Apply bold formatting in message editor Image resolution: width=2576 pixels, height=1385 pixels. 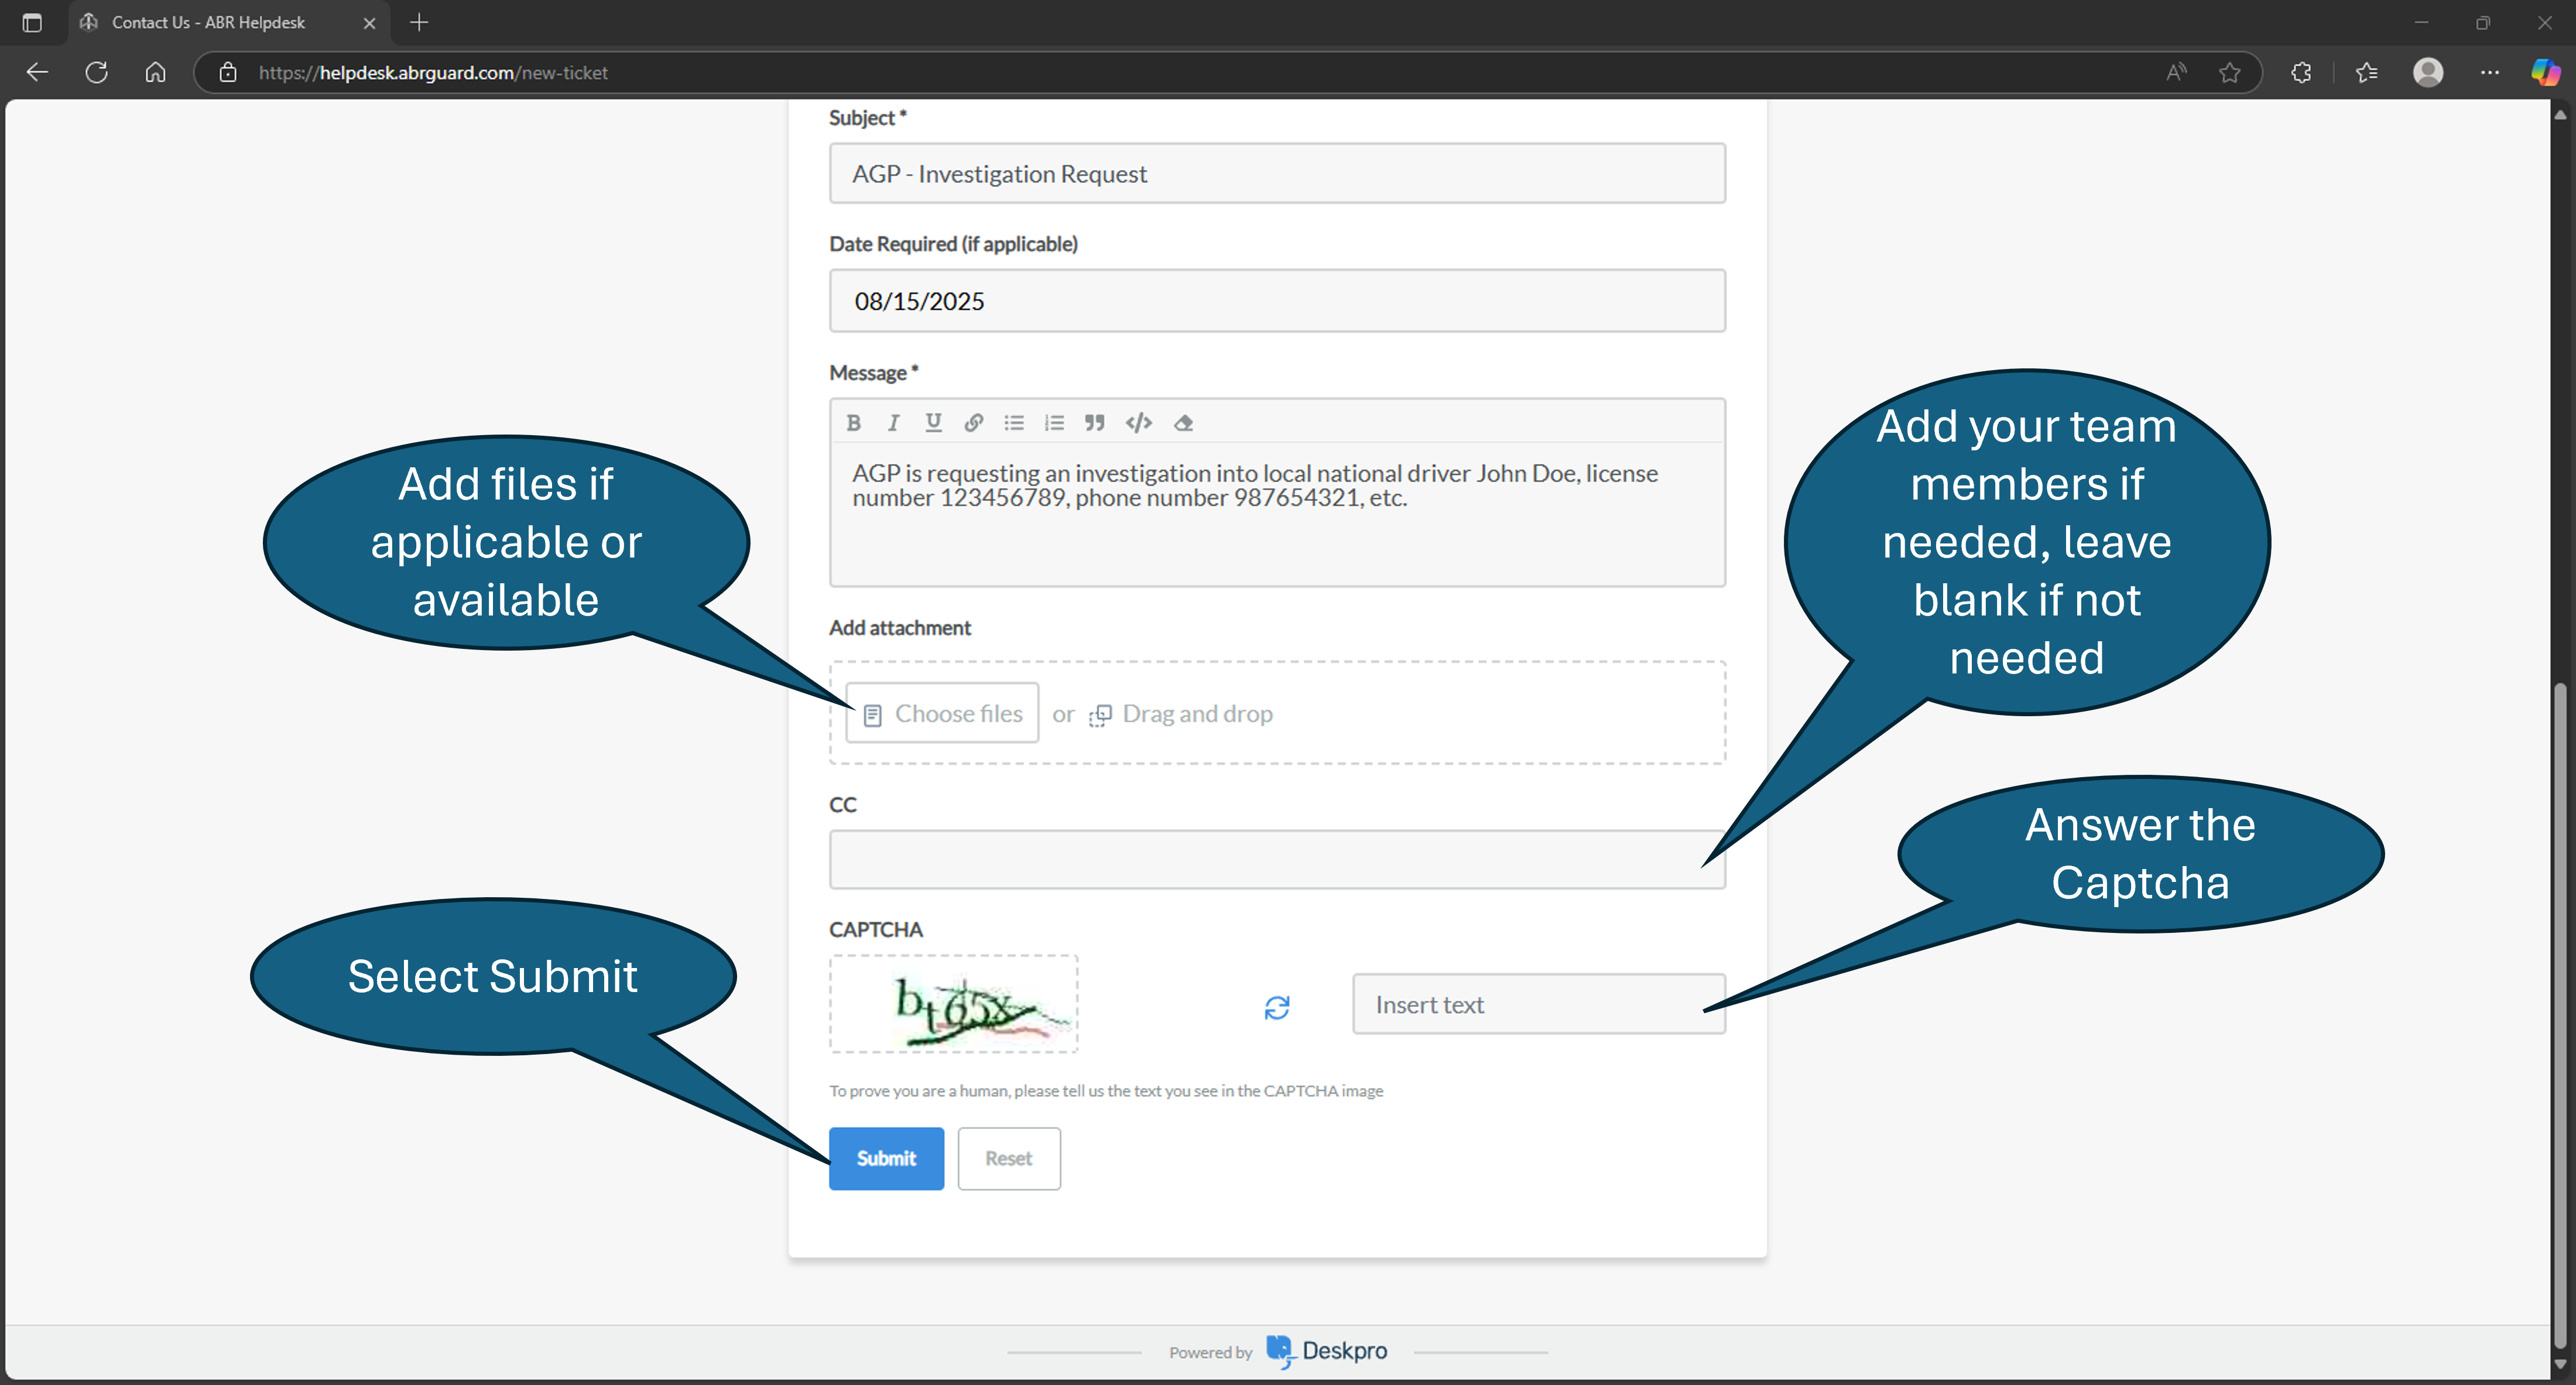[853, 423]
